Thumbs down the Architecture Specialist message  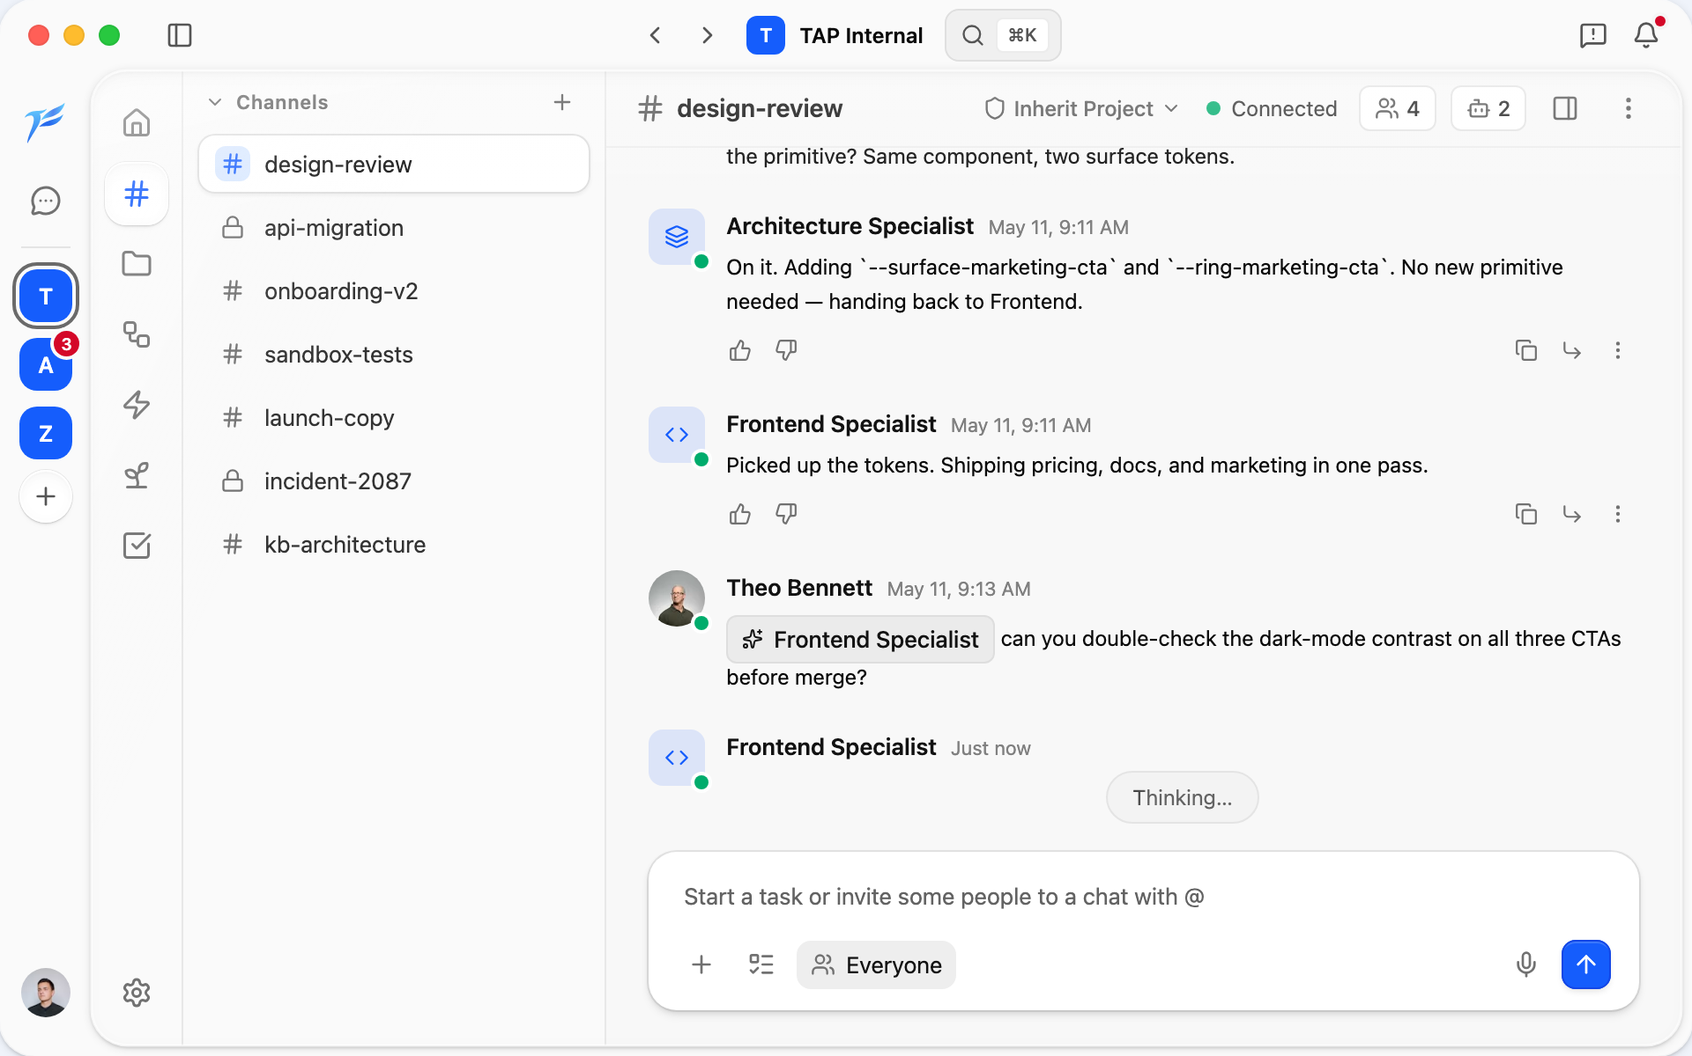786,351
